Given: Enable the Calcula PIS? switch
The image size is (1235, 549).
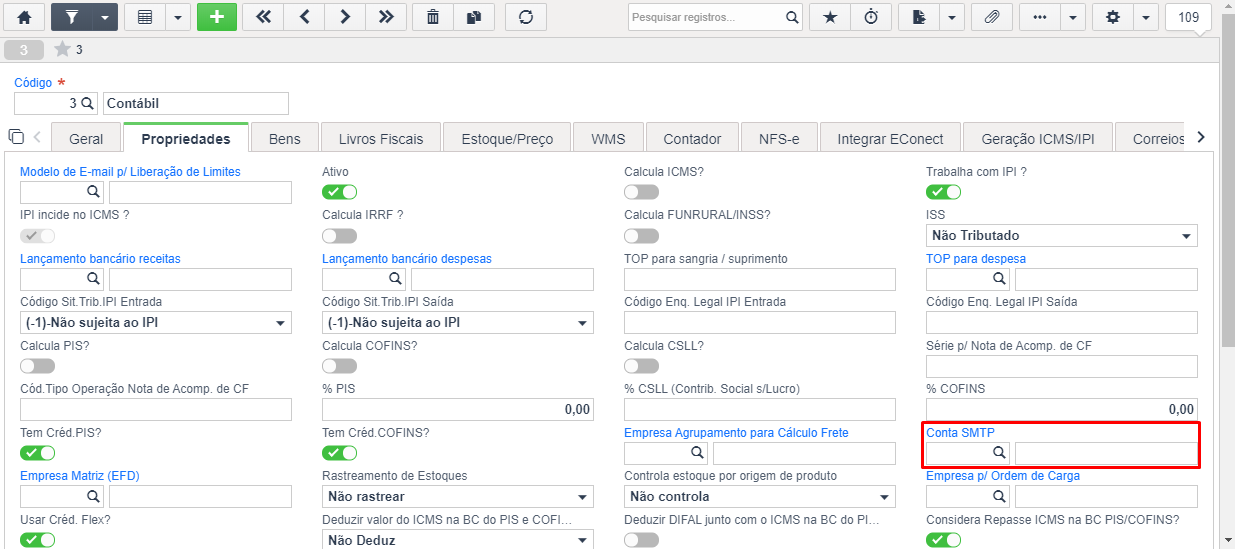Looking at the screenshot, I should pos(37,366).
